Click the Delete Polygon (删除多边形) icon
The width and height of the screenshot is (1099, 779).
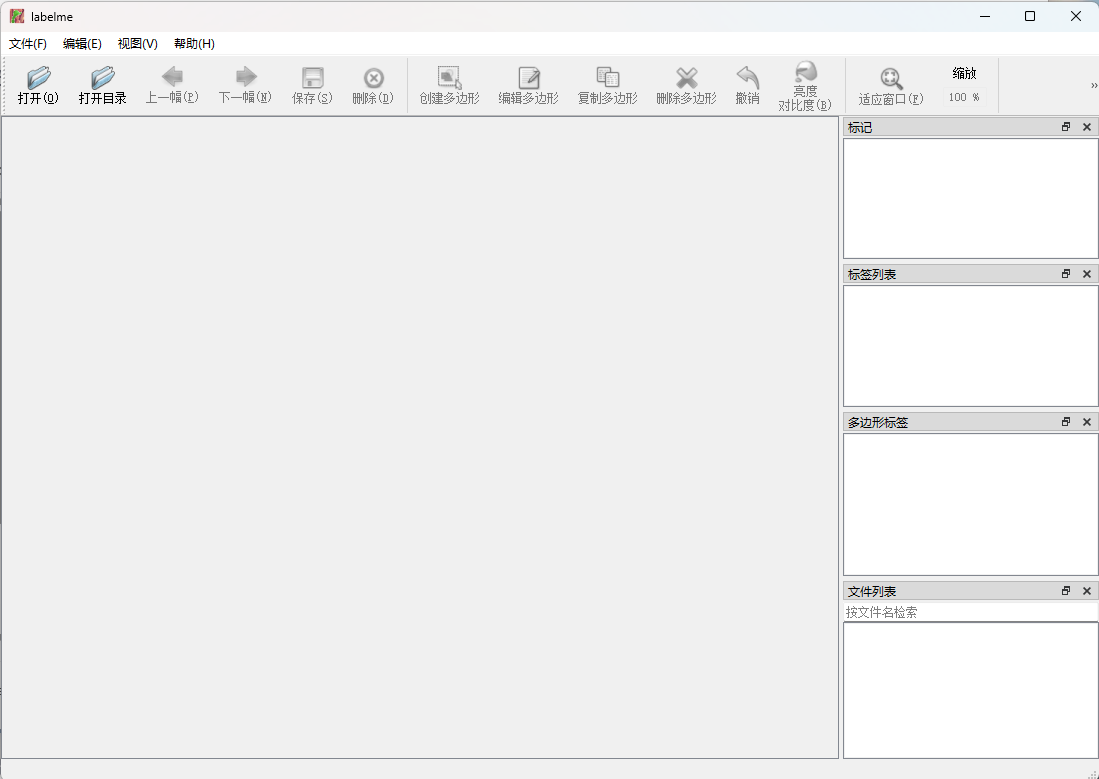click(686, 78)
